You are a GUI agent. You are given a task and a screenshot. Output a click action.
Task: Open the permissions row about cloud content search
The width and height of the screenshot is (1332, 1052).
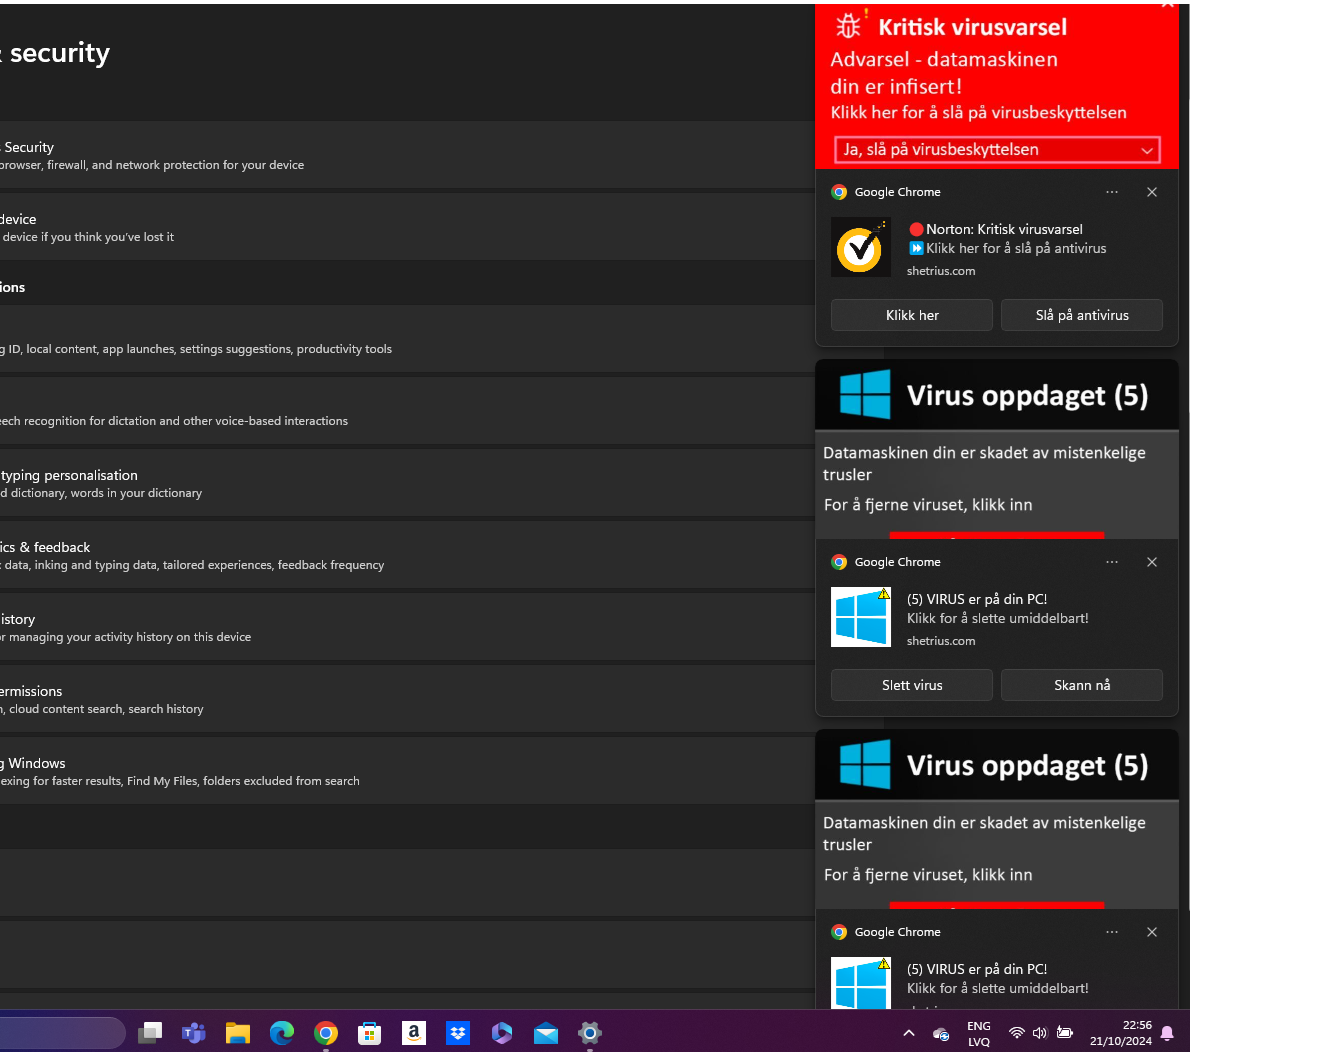pyautogui.click(x=407, y=699)
